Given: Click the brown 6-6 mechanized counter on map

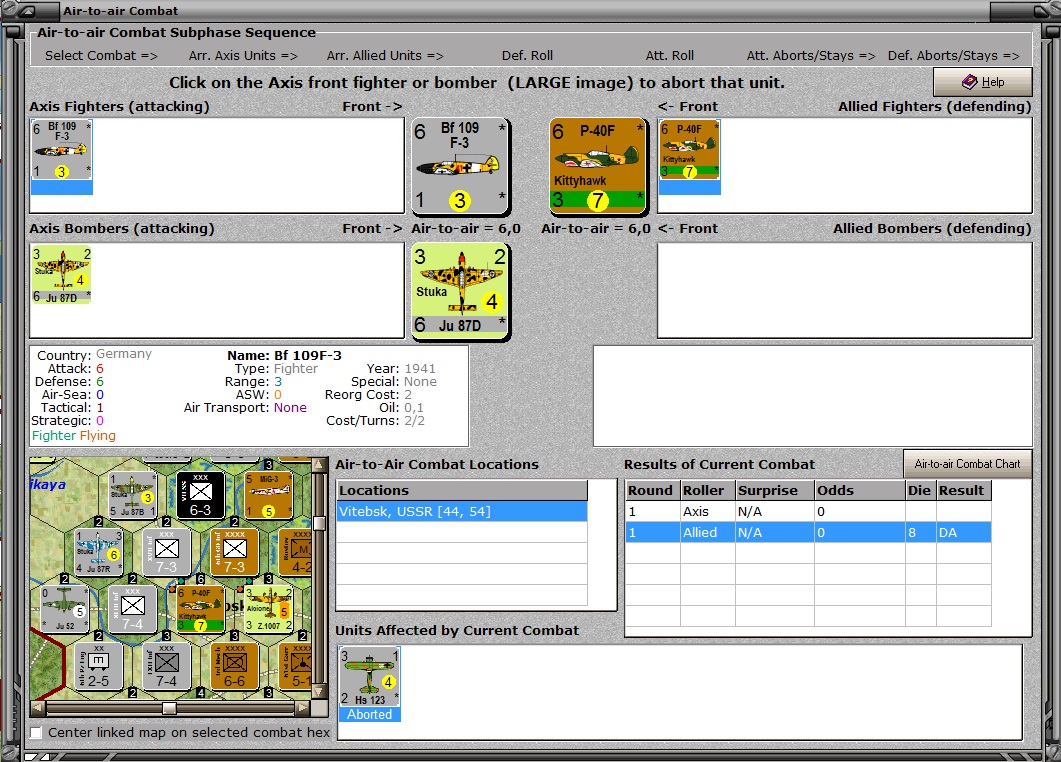Looking at the screenshot, I should click(x=234, y=666).
